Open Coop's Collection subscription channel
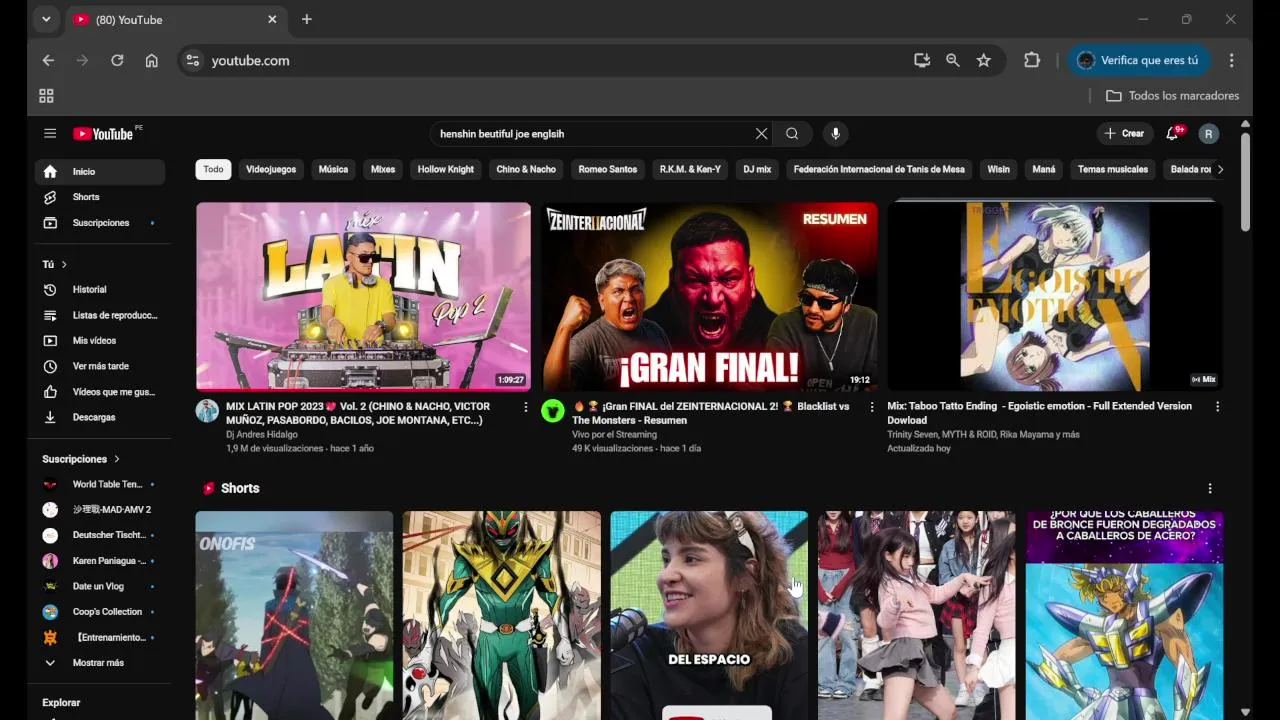The height and width of the screenshot is (720, 1280). 100,612
